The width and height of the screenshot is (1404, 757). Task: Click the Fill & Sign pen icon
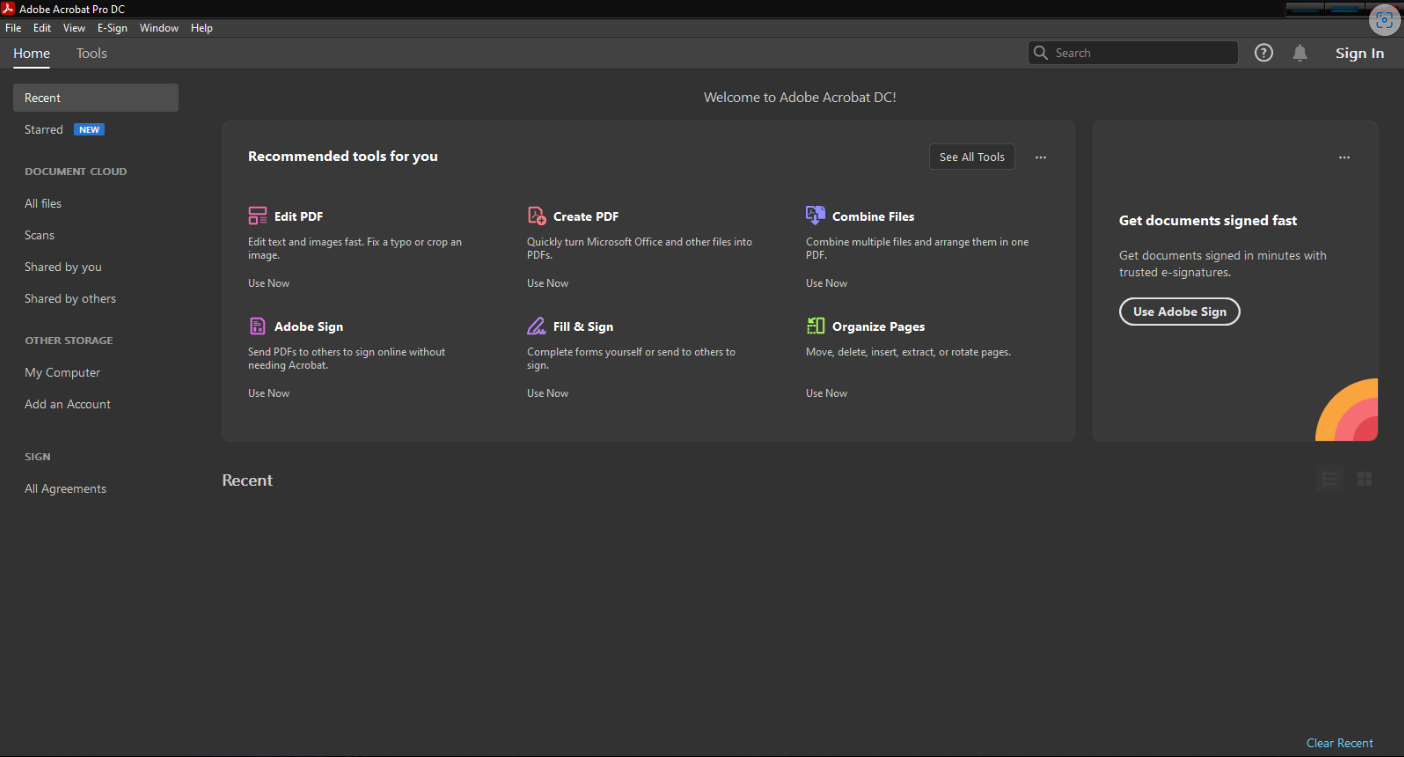[x=536, y=326]
